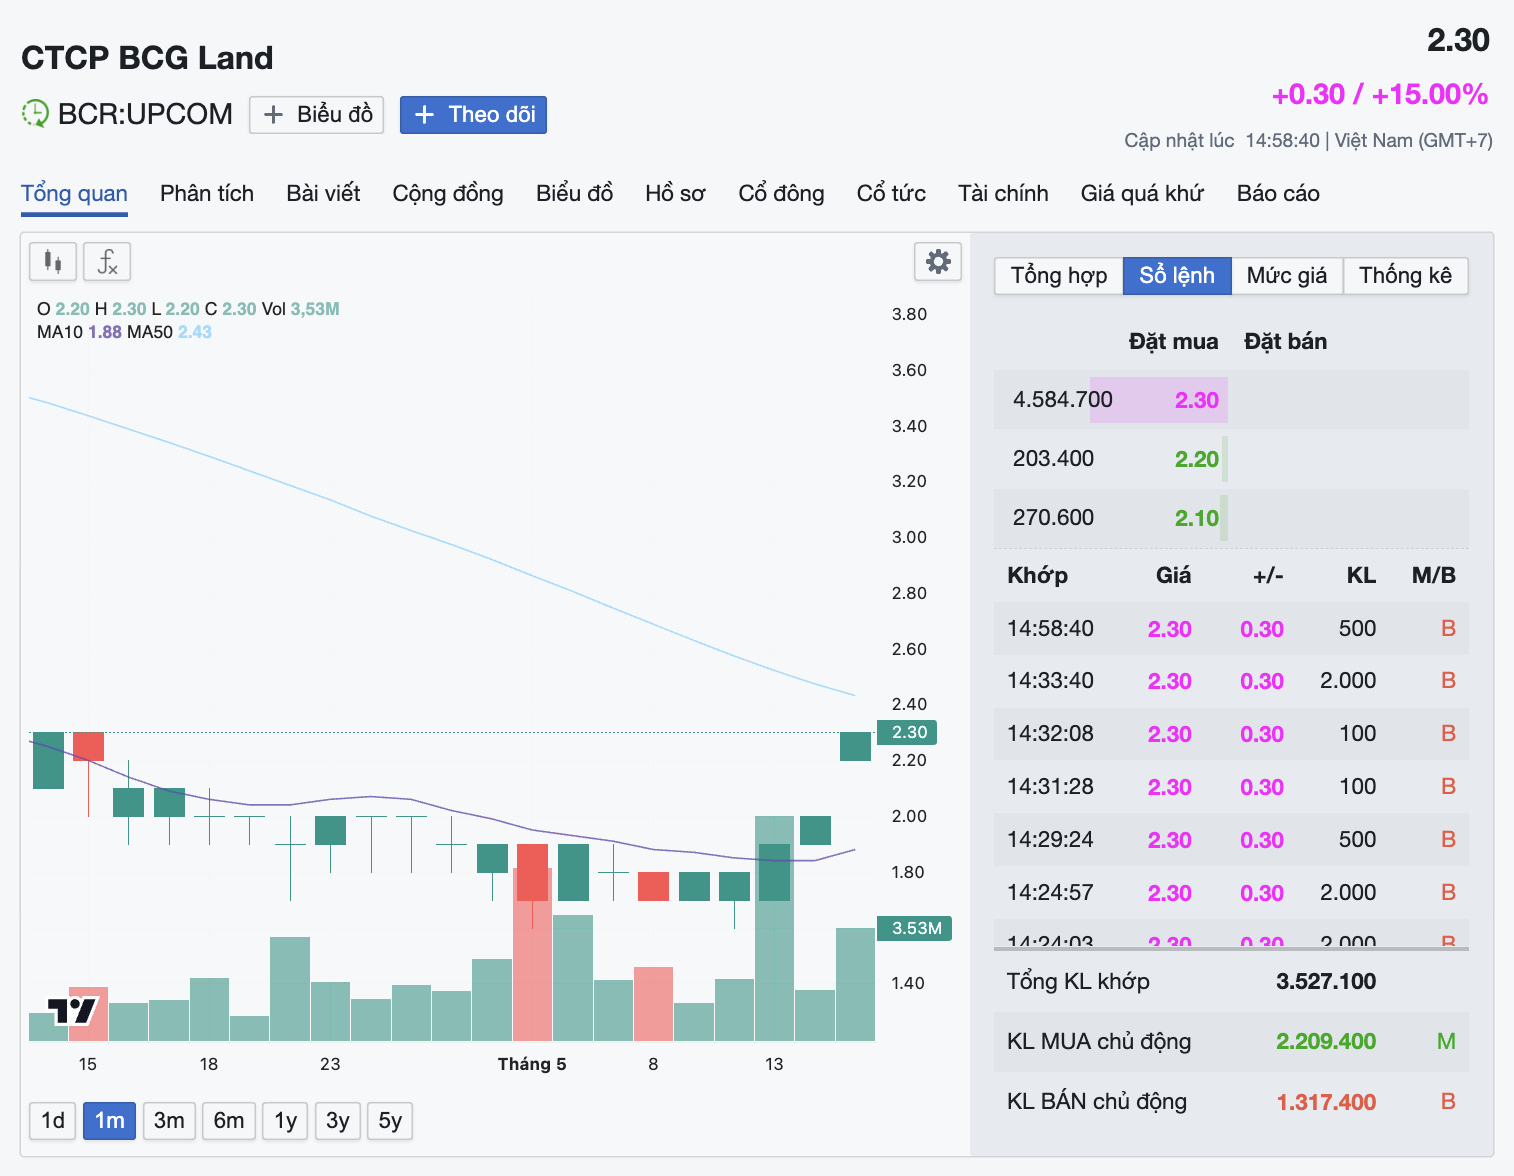This screenshot has width=1514, height=1176.
Task: Open the fx indicators tool
Action: coord(107,262)
